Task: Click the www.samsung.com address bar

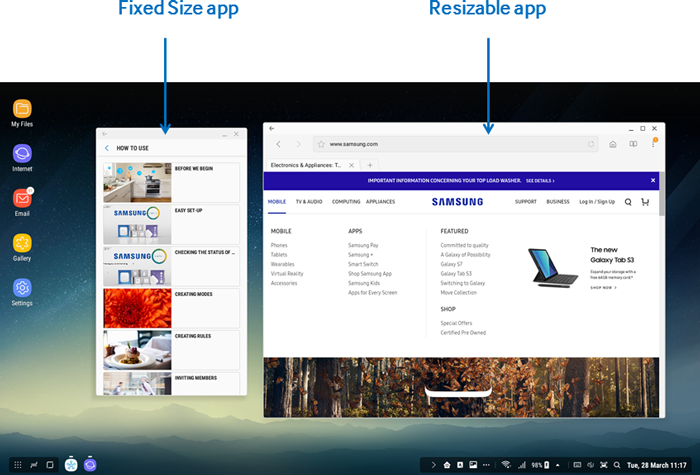Action: coord(455,144)
